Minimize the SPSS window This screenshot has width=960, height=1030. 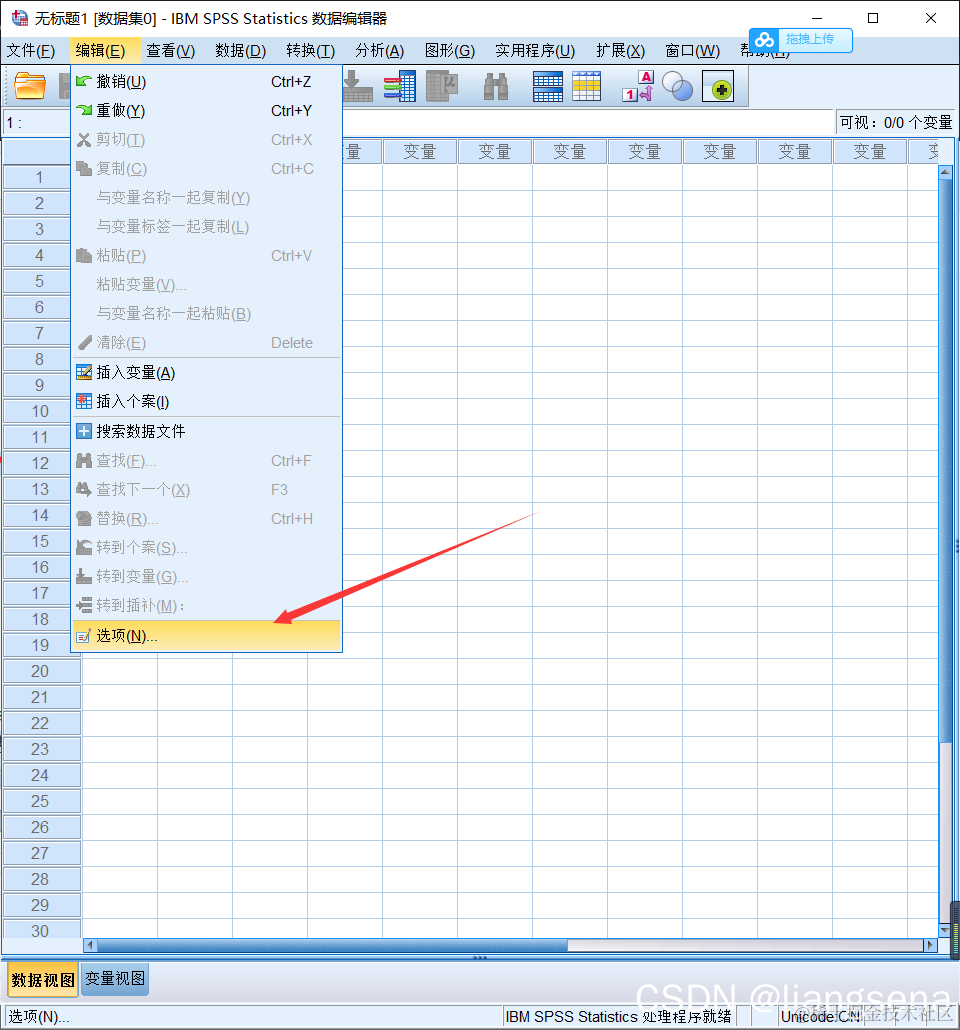(817, 18)
